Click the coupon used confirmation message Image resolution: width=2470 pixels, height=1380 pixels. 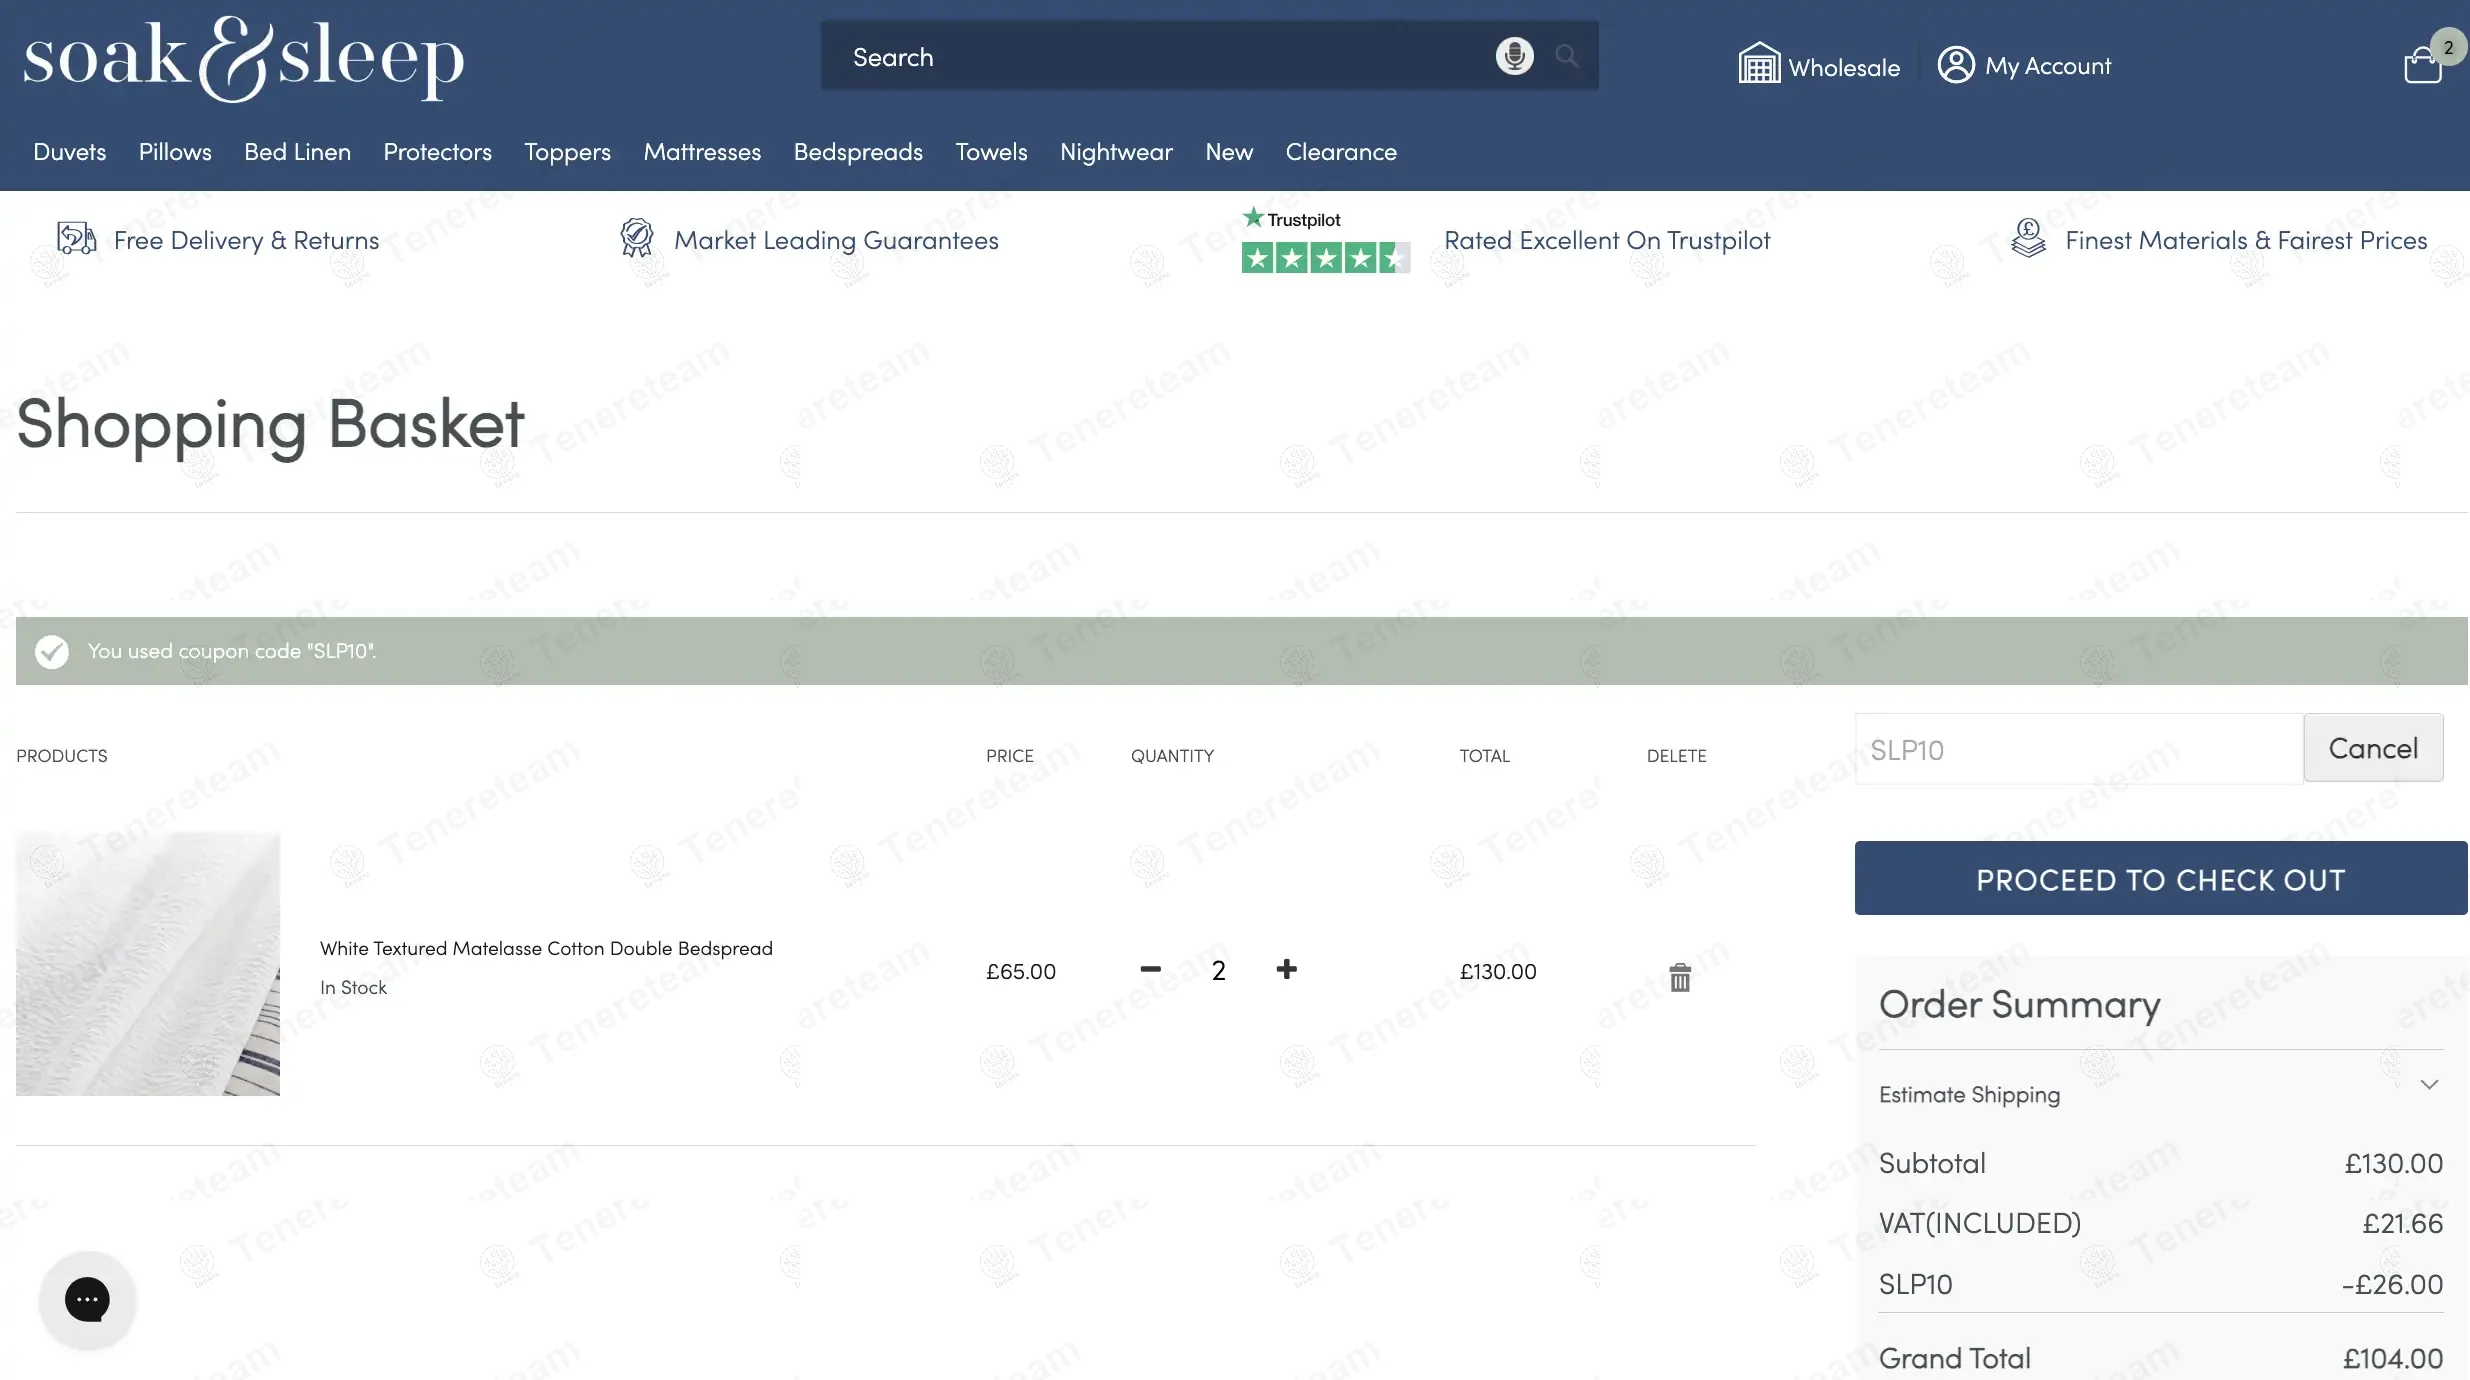[x=232, y=650]
